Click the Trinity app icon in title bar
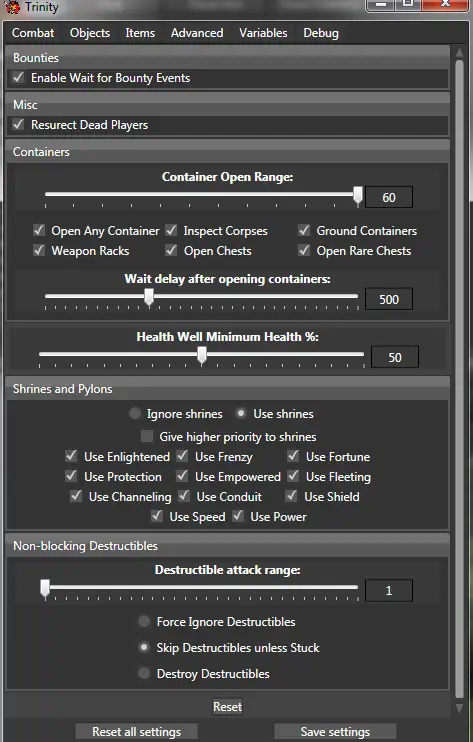 pos(13,7)
